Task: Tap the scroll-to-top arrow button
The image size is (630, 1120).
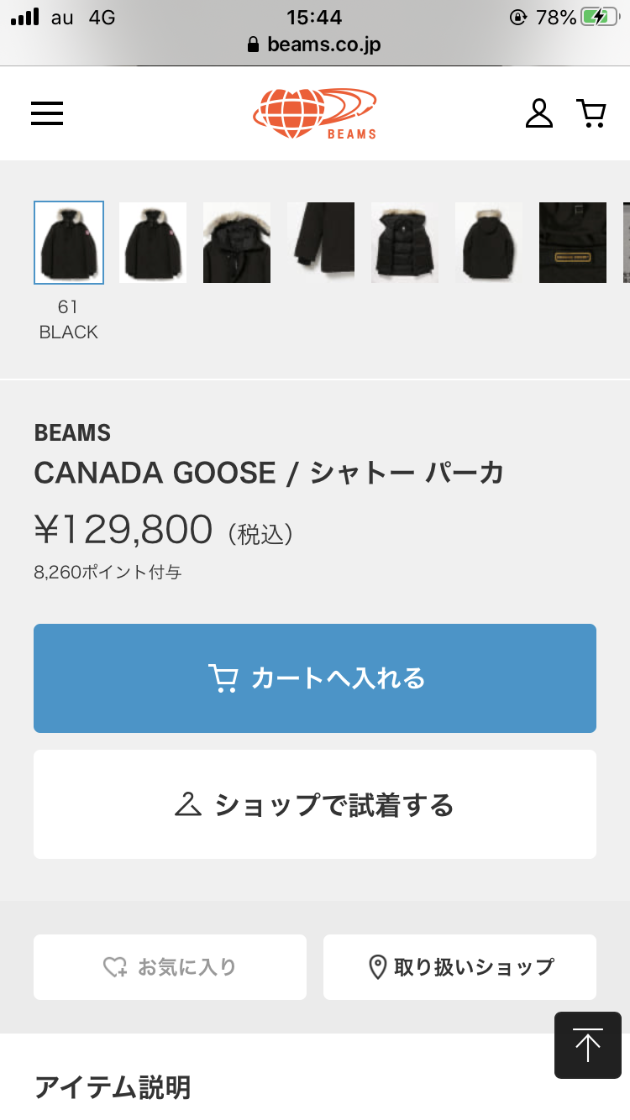Action: 588,1045
